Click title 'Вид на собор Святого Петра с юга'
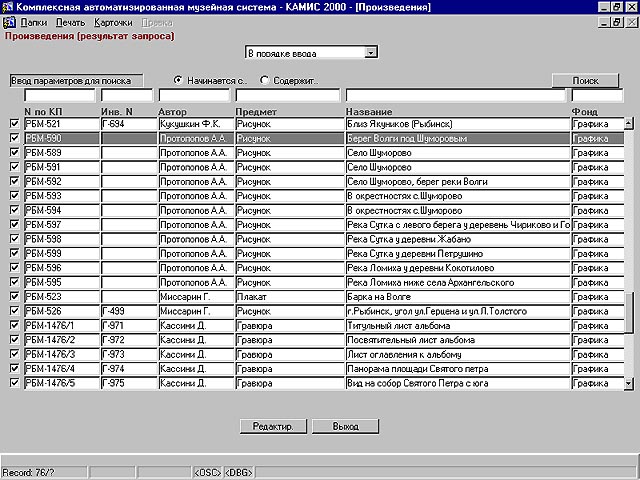The width and height of the screenshot is (640, 480). 458,383
